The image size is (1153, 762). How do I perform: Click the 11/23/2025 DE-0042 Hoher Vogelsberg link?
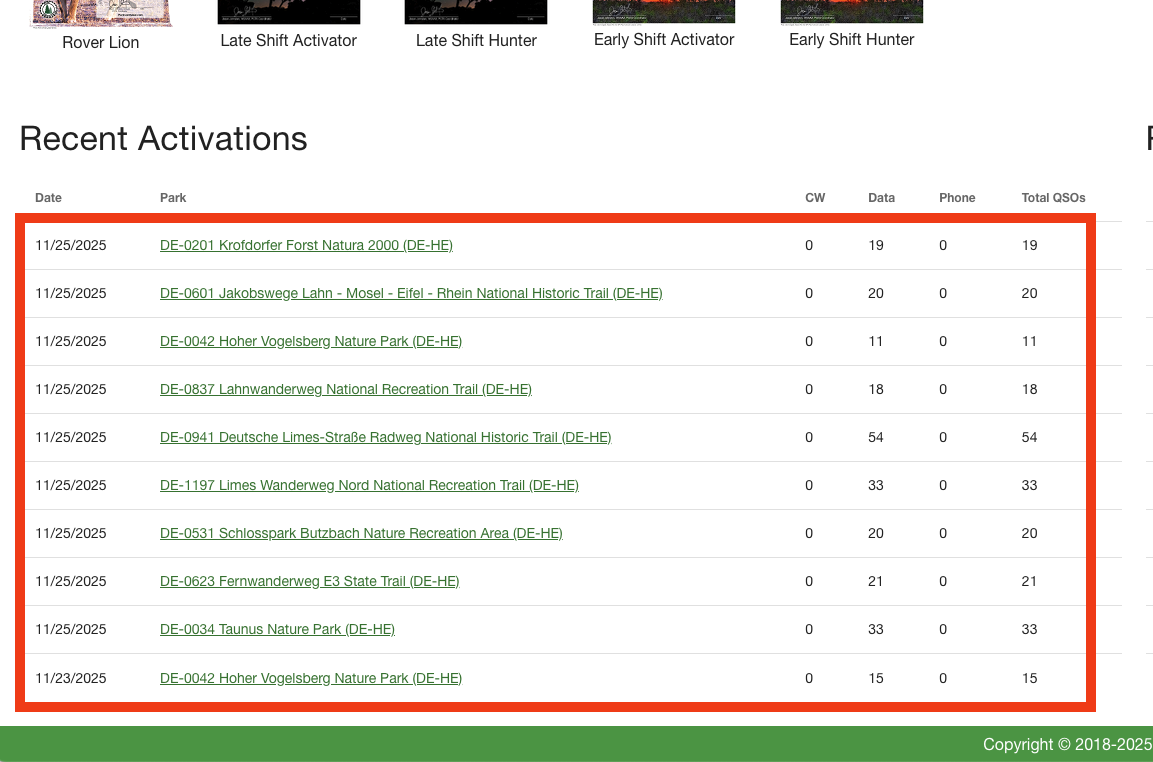pyautogui.click(x=311, y=678)
